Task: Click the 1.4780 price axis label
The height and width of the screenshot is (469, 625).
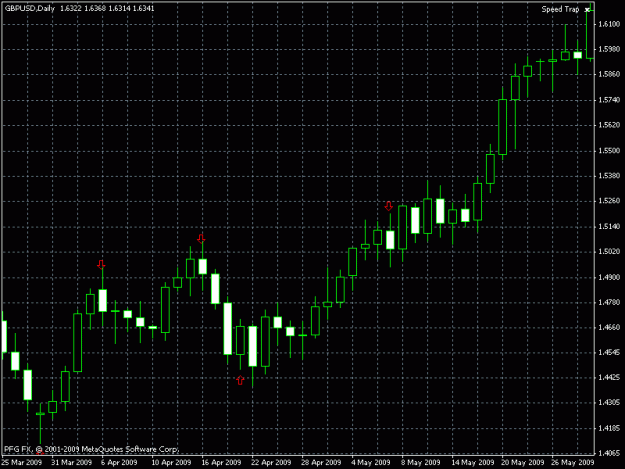Action: click(x=609, y=302)
